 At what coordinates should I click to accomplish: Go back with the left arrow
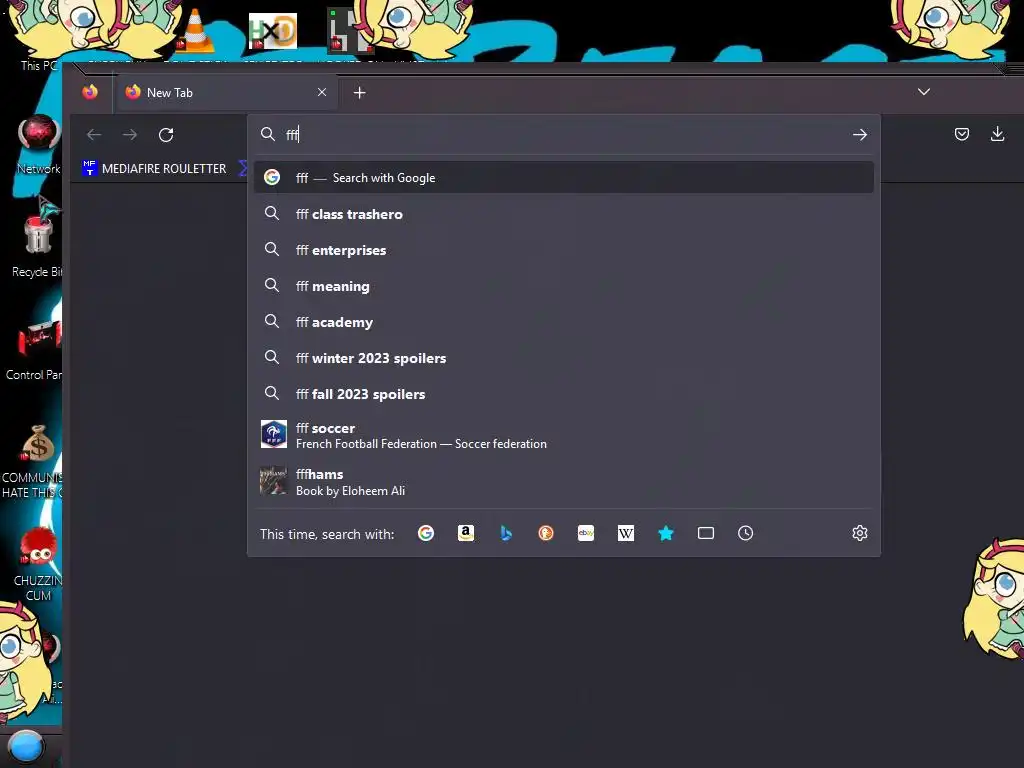point(94,135)
